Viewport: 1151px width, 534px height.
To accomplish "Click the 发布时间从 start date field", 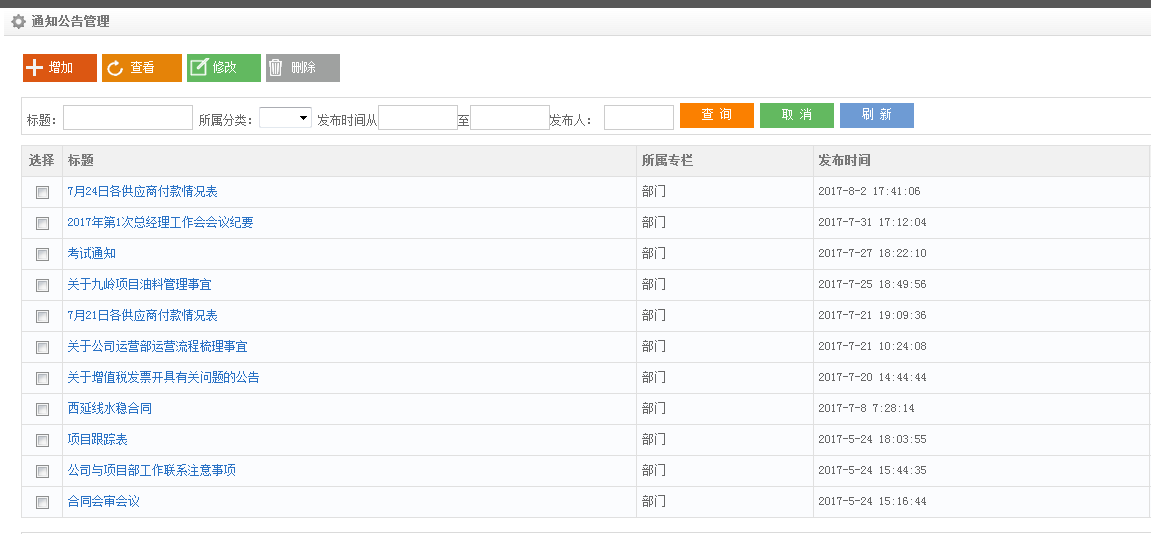I will point(417,118).
